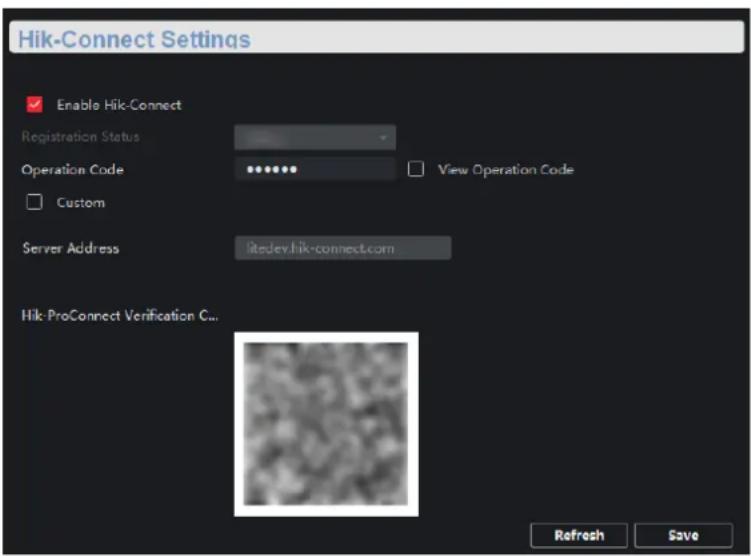Click the Hik-Connect Settings title text
This screenshot has height=556, width=751.
135,39
